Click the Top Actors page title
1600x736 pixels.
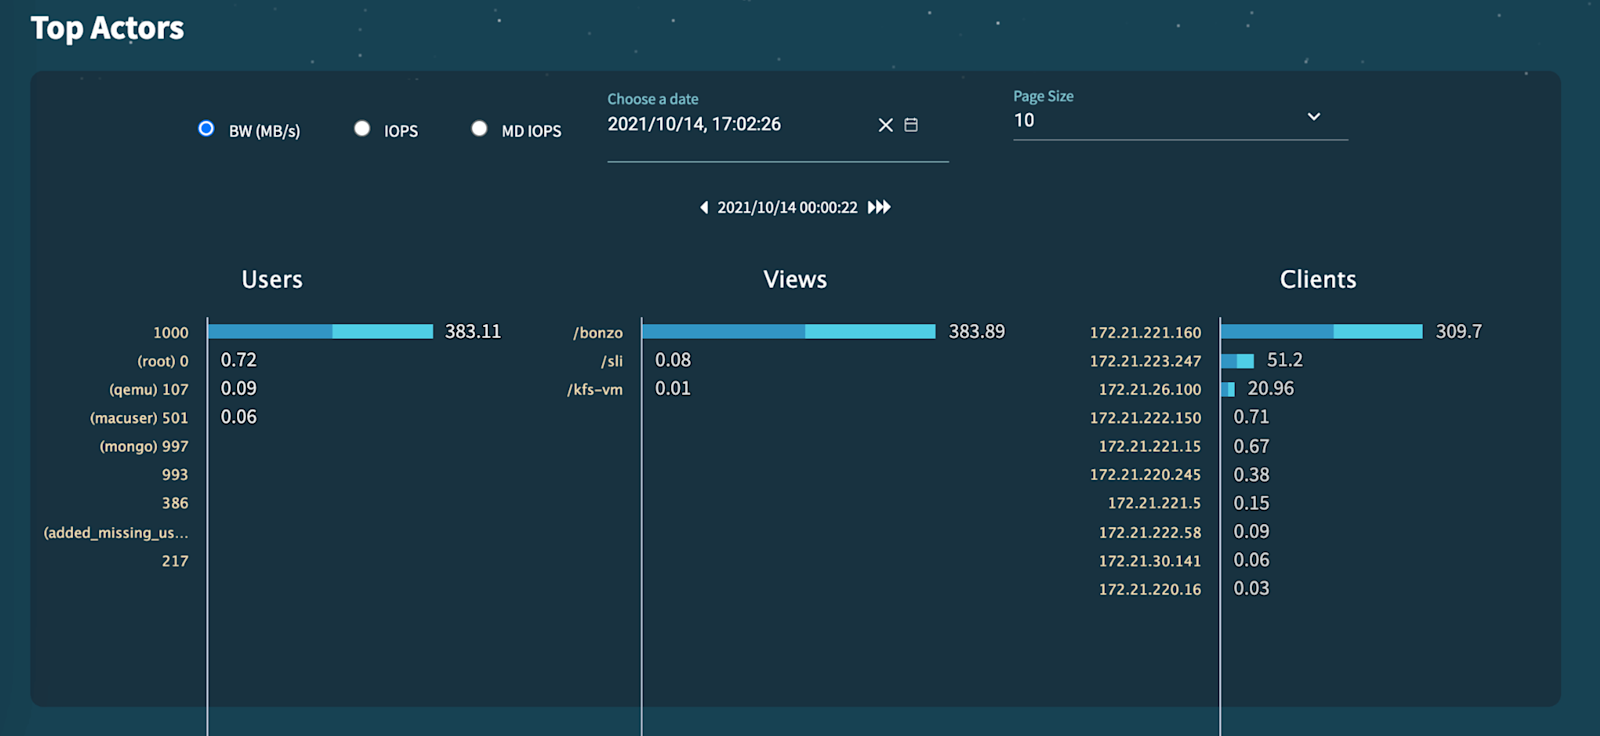(x=107, y=28)
